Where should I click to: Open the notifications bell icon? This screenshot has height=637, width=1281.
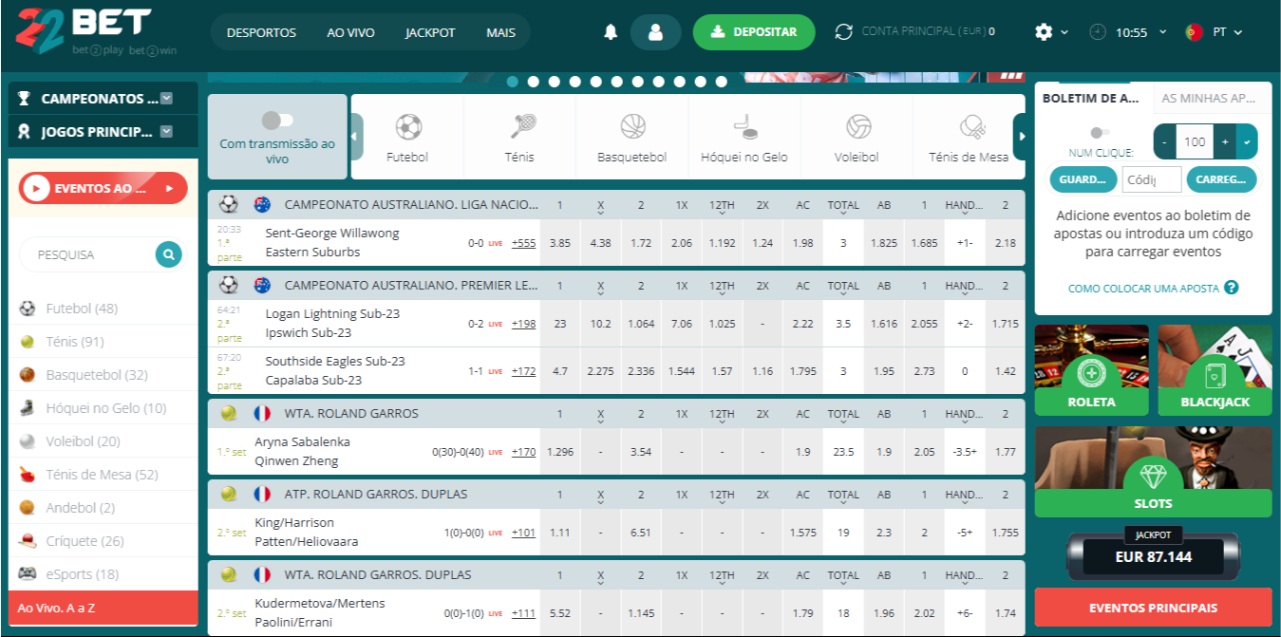click(x=613, y=31)
